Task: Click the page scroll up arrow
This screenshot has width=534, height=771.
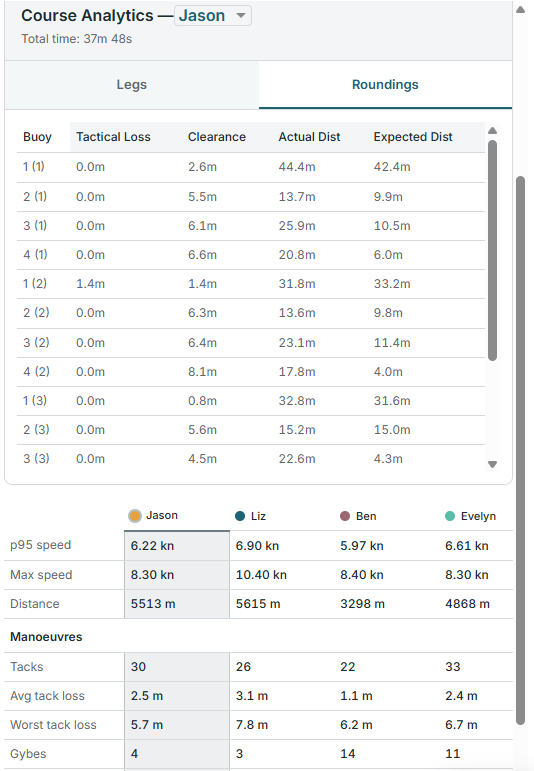Action: (x=521, y=10)
